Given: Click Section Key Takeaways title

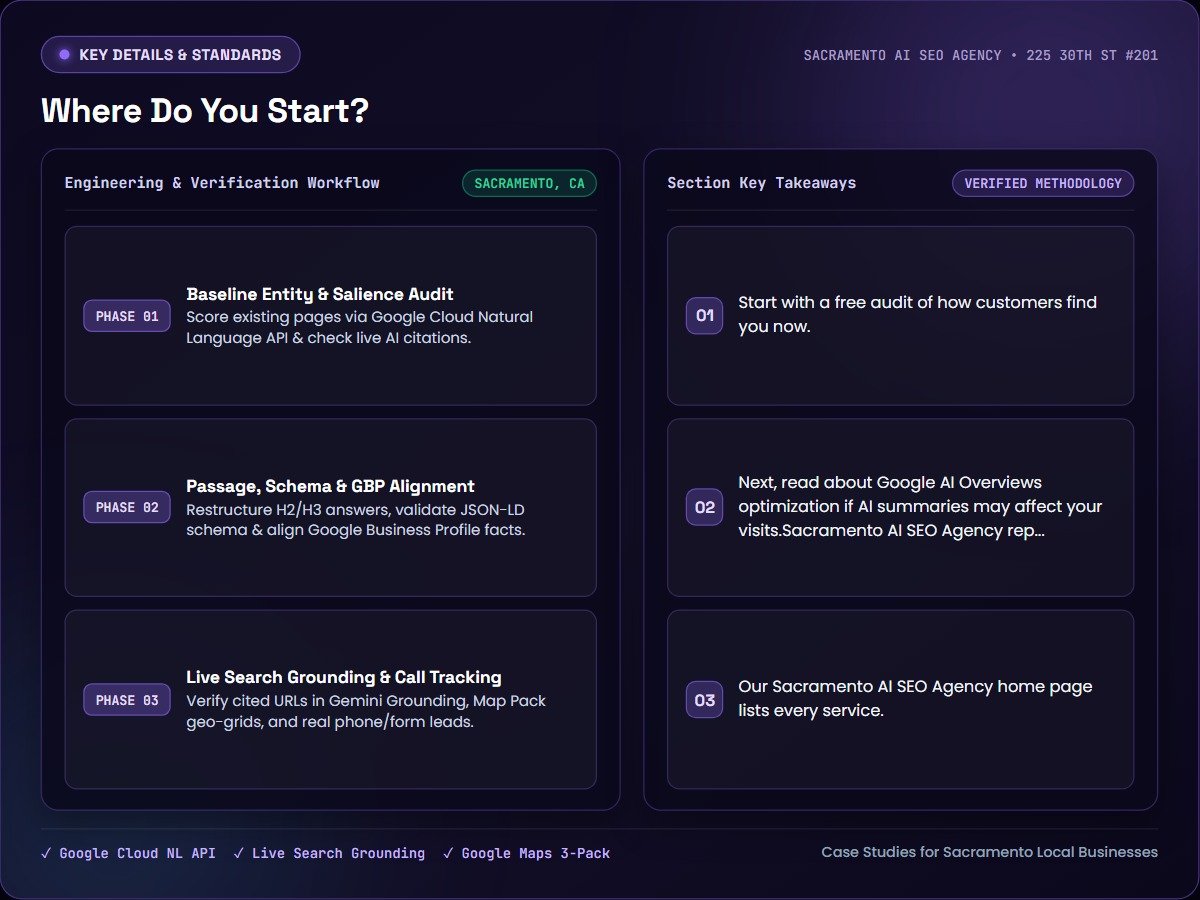Looking at the screenshot, I should [762, 183].
